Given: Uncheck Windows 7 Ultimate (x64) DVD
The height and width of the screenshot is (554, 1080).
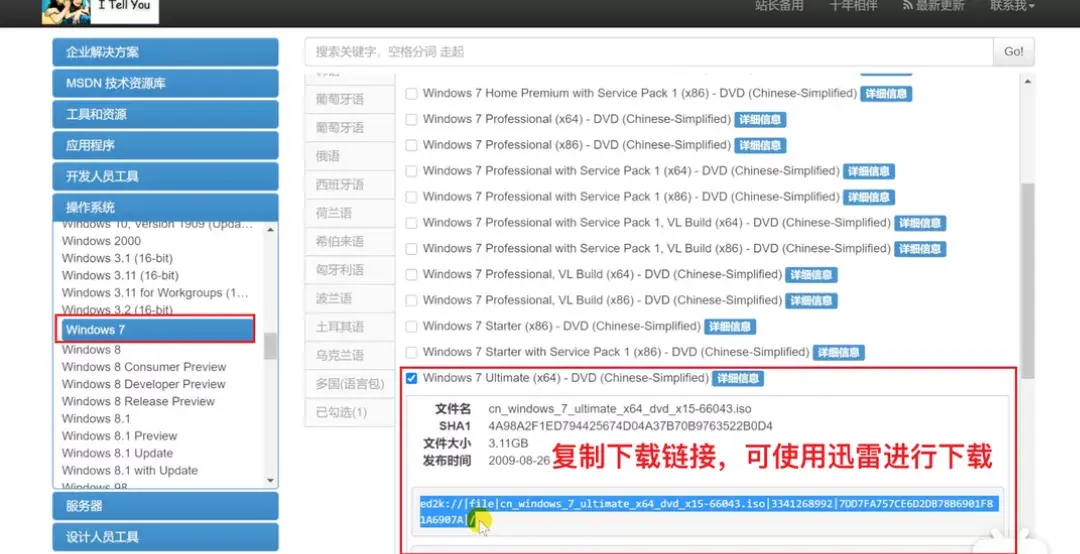Looking at the screenshot, I should pos(411,378).
